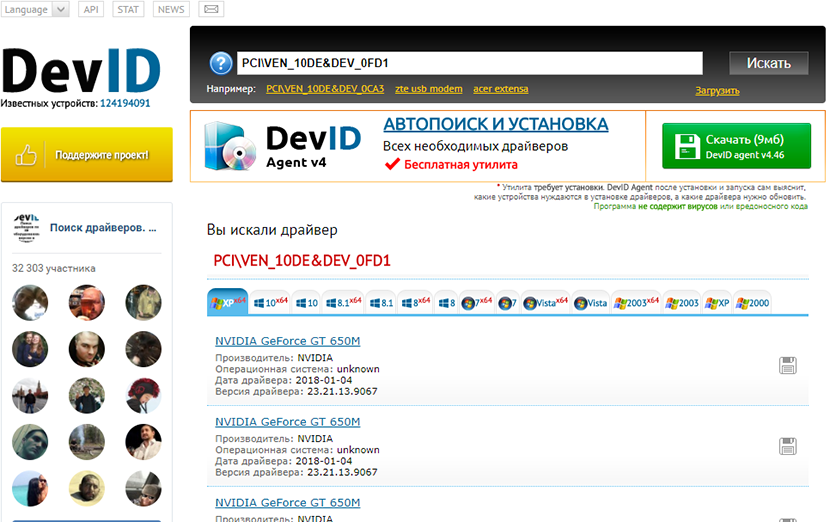Click the known devices count 124194091
830x522 pixels.
click(125, 103)
